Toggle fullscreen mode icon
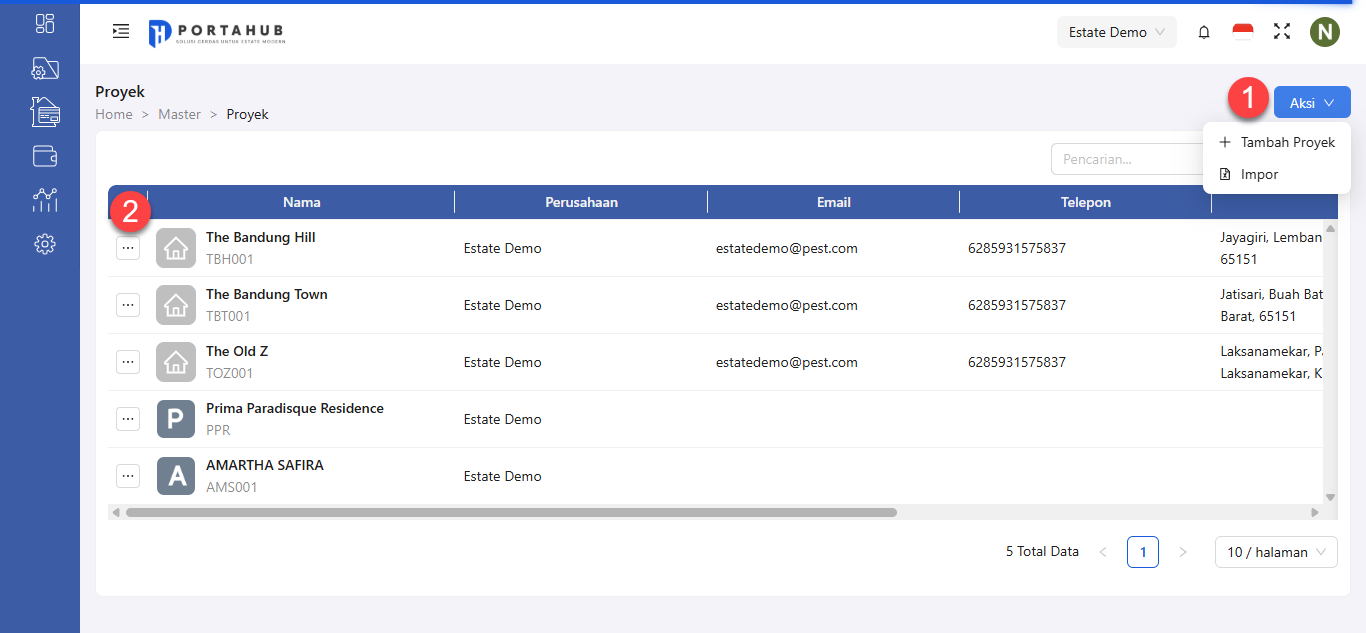Screen dimensions: 1366x633 coord(1282,32)
